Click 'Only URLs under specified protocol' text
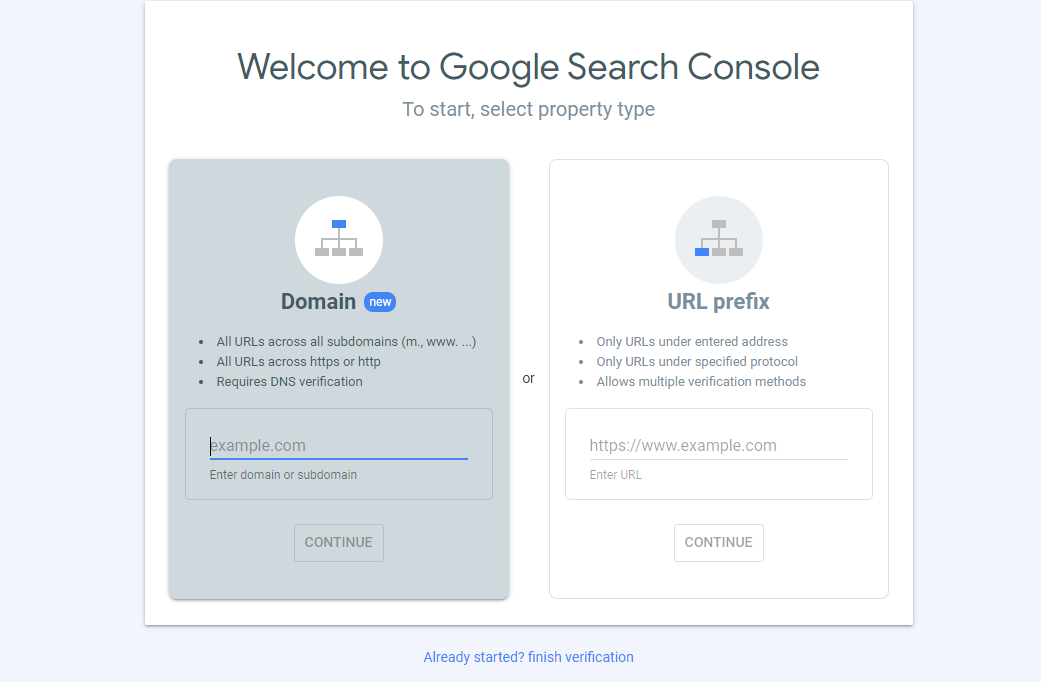Image resolution: width=1041 pixels, height=682 pixels. click(x=697, y=362)
